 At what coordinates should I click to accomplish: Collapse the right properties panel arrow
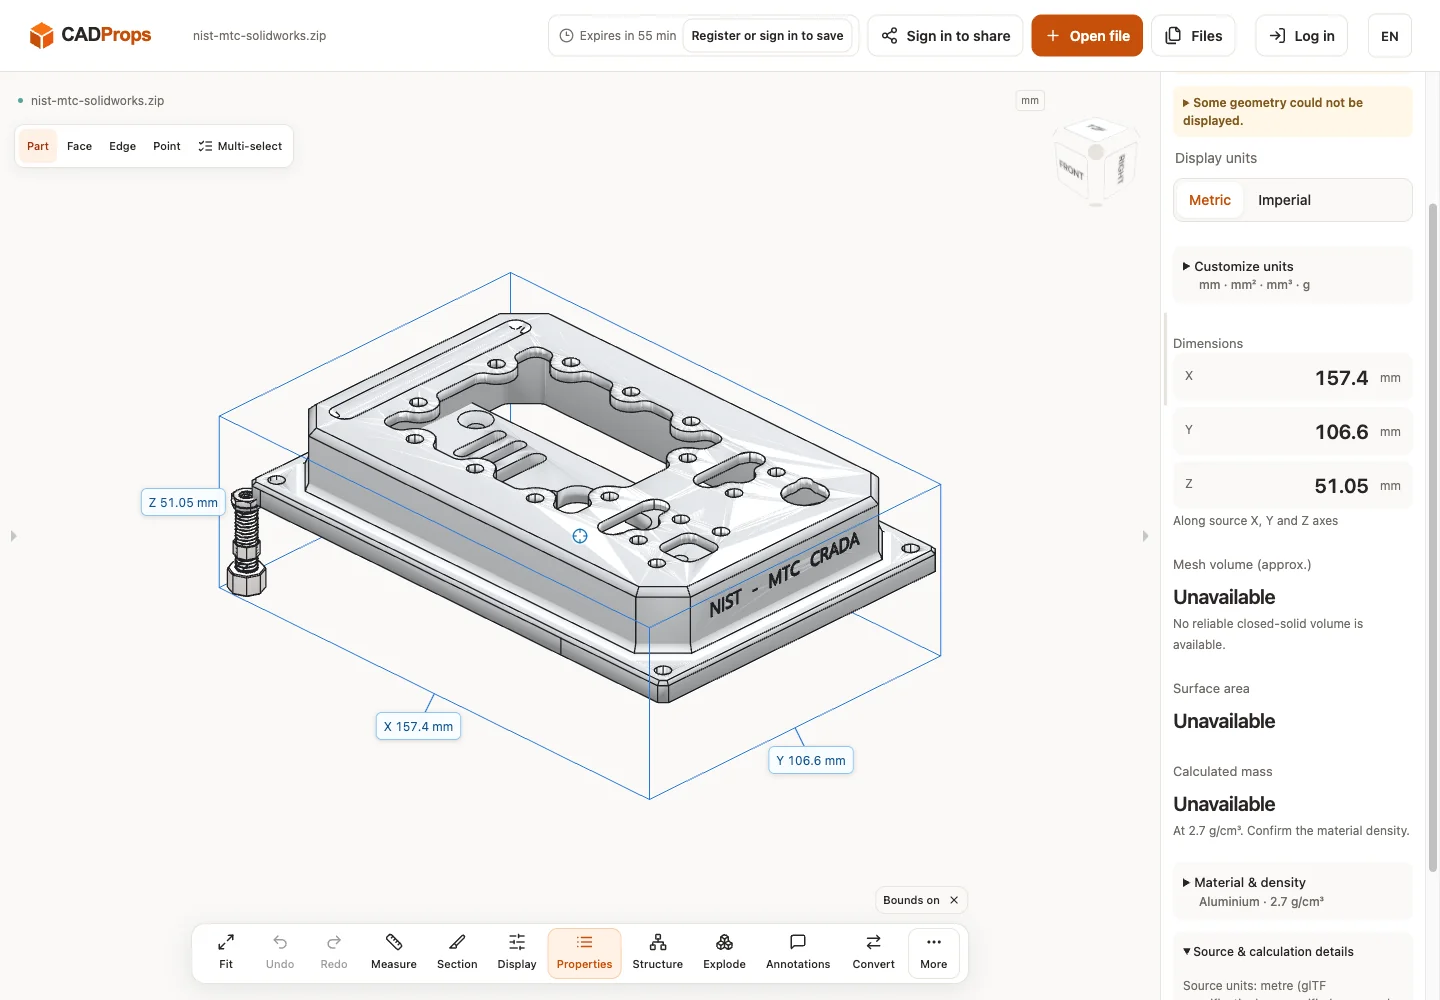1145,536
